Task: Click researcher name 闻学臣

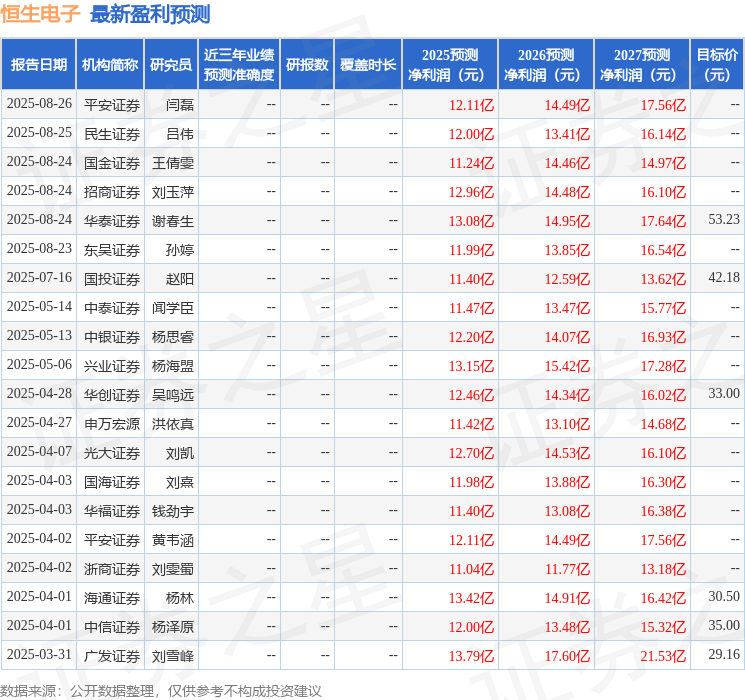Action: click(173, 308)
